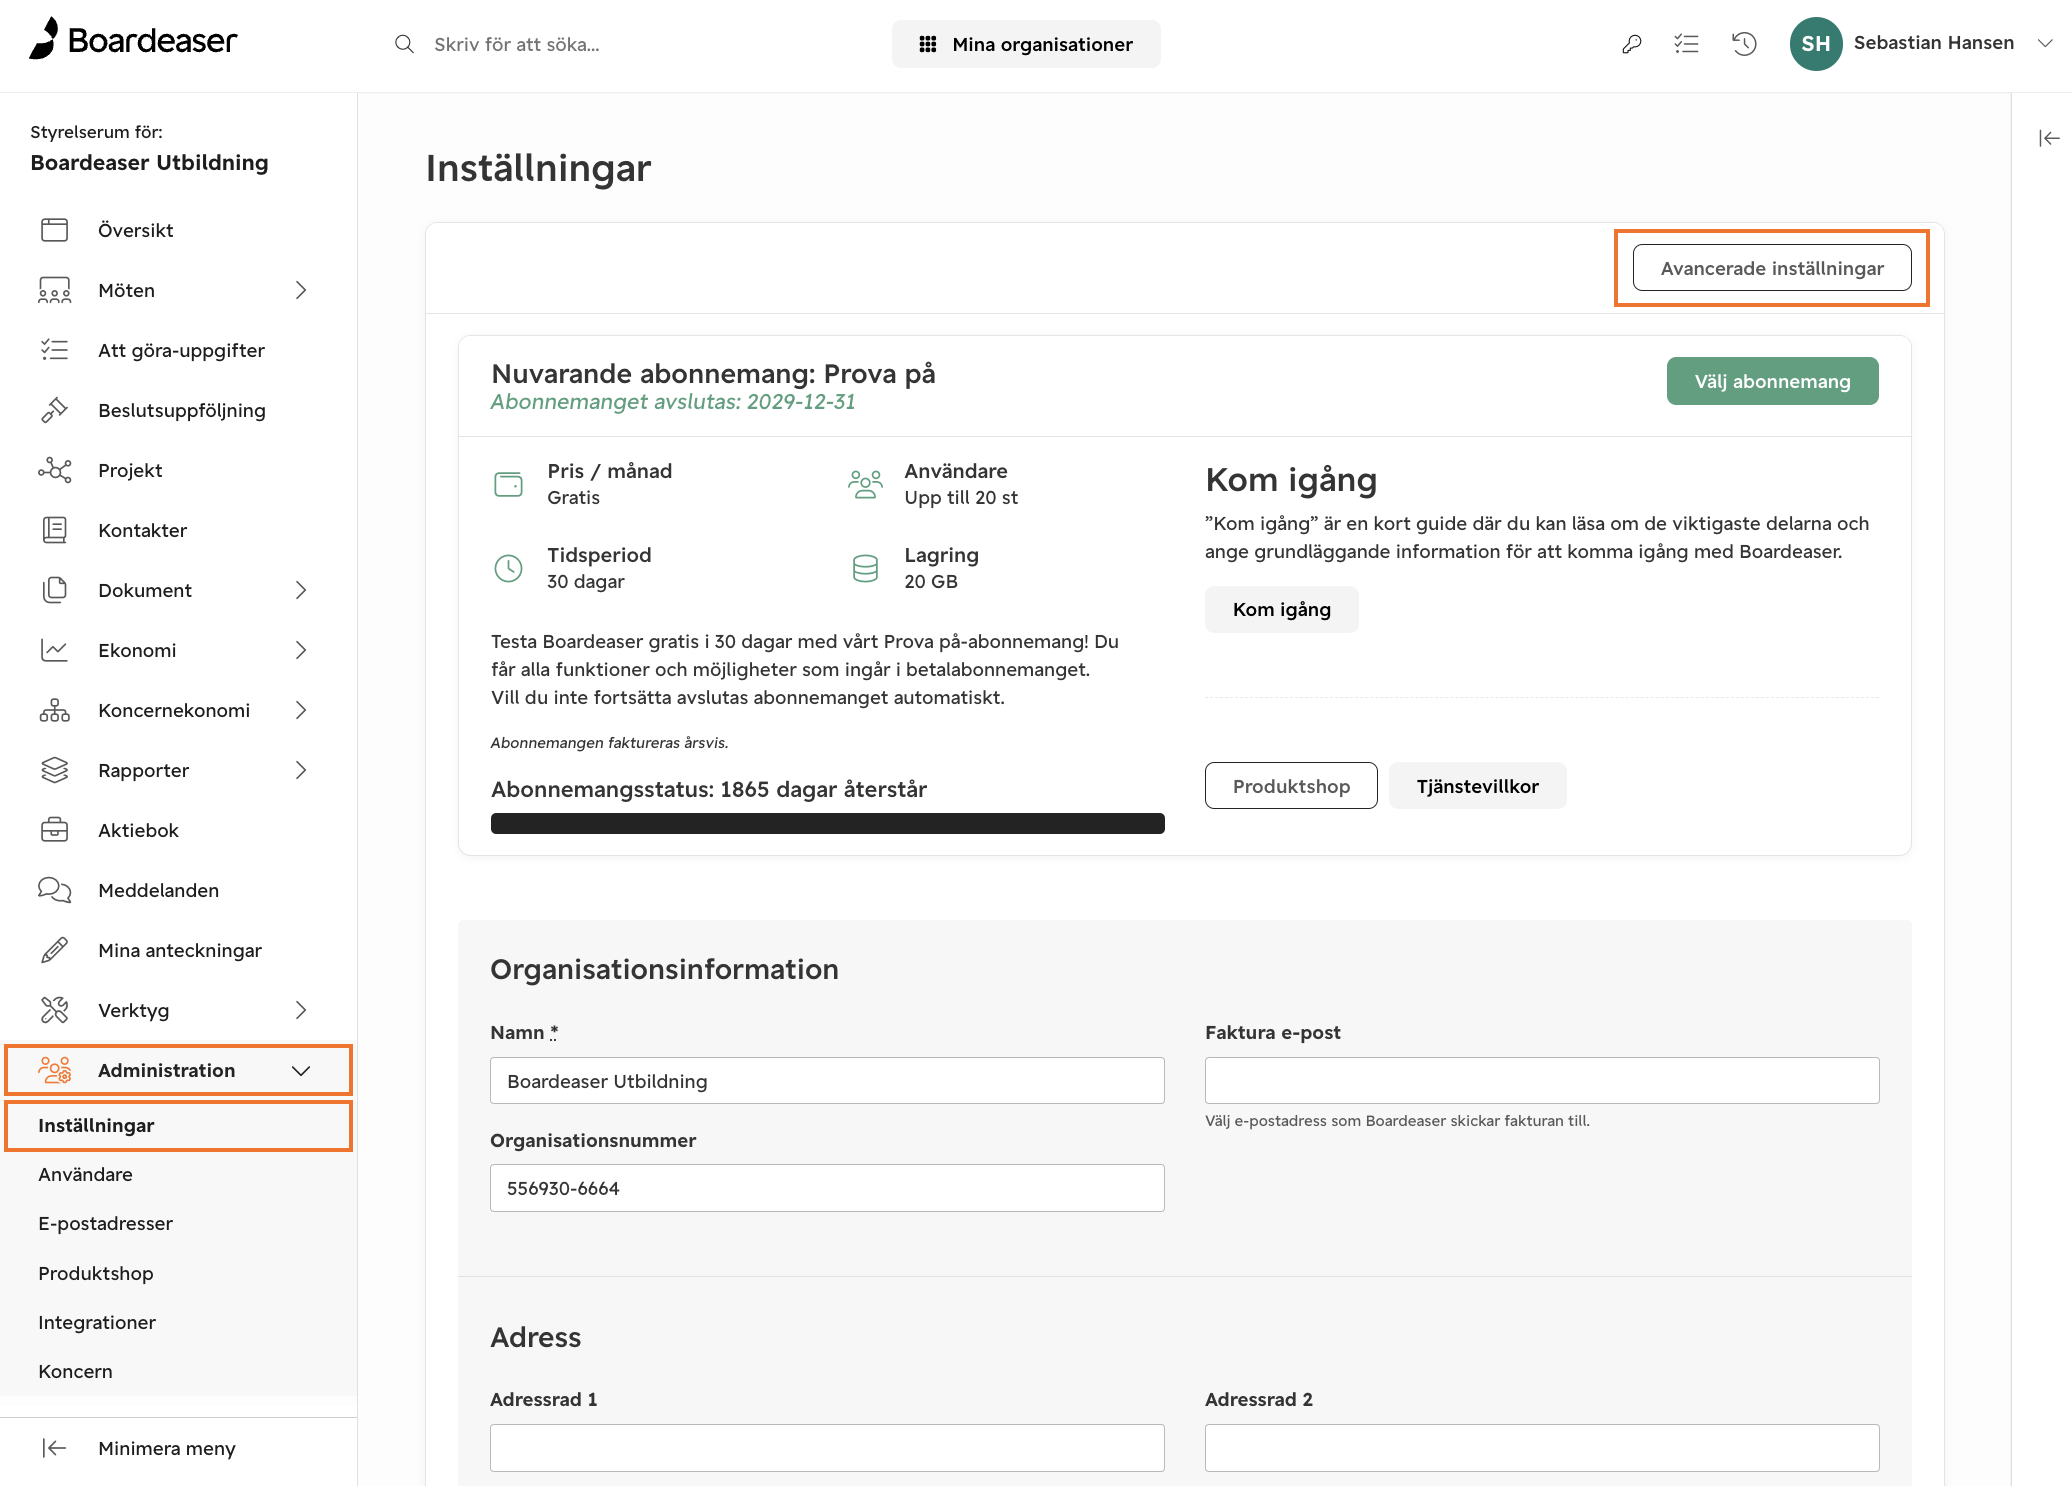
Task: Click the Översikt menu label
Action: tap(136, 230)
